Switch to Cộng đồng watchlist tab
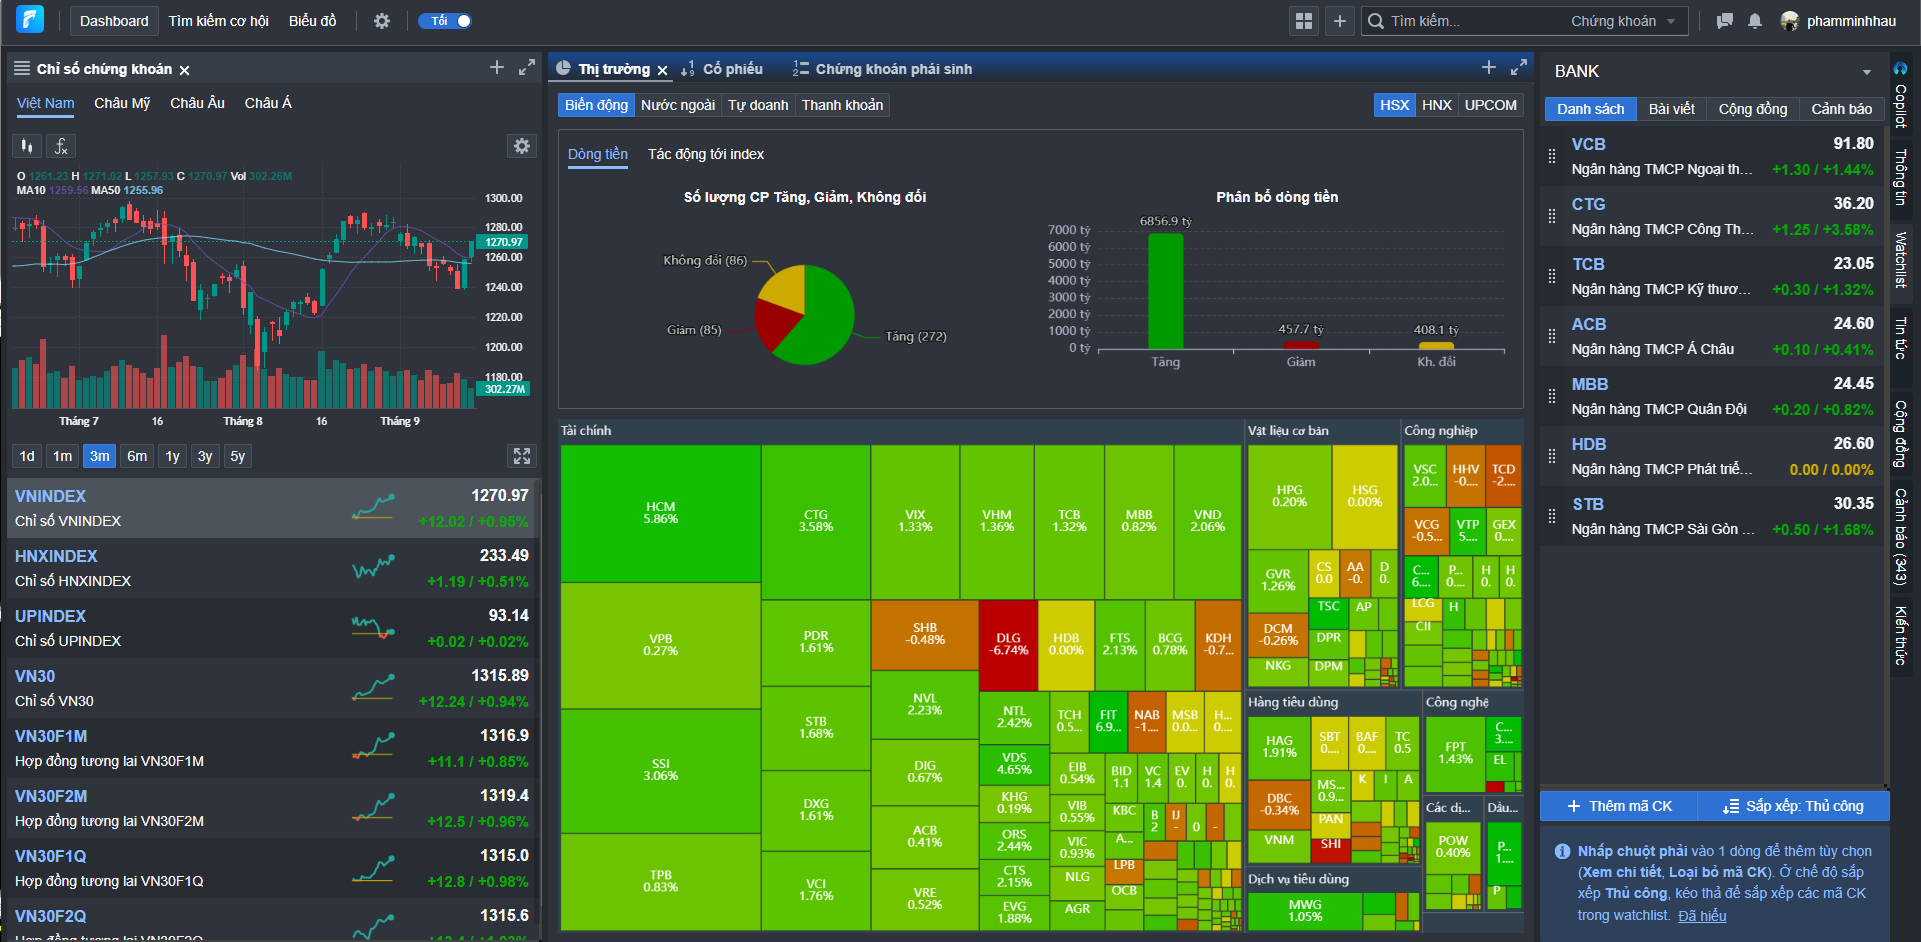Screen dimensions: 1921x942 click(1752, 109)
